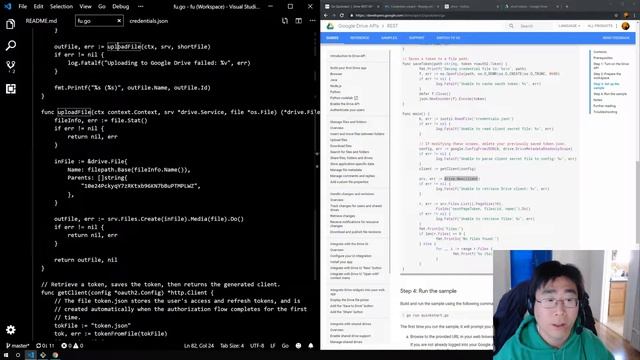Open 'Download files' in docs sidebar

[340, 146]
